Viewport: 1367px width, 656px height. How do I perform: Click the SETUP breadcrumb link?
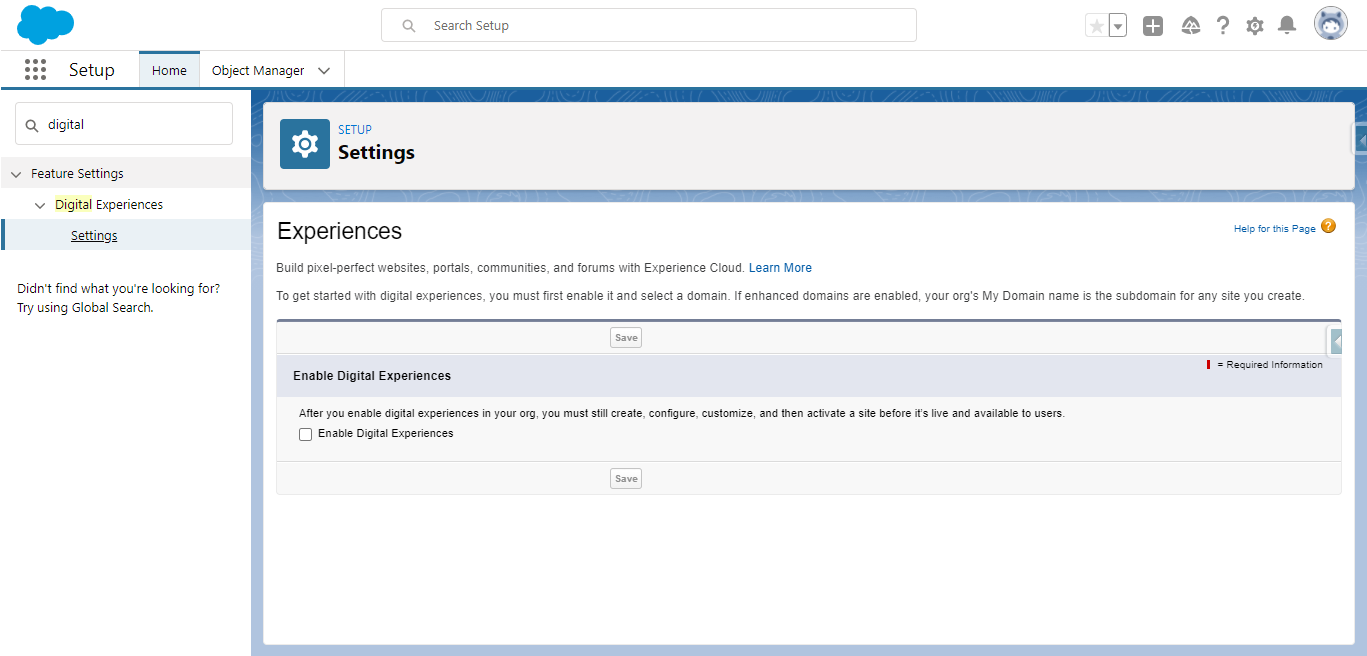[x=355, y=130]
